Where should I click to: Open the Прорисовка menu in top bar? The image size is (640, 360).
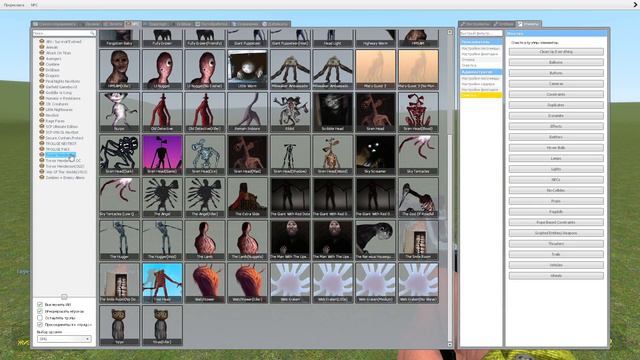coord(14,5)
